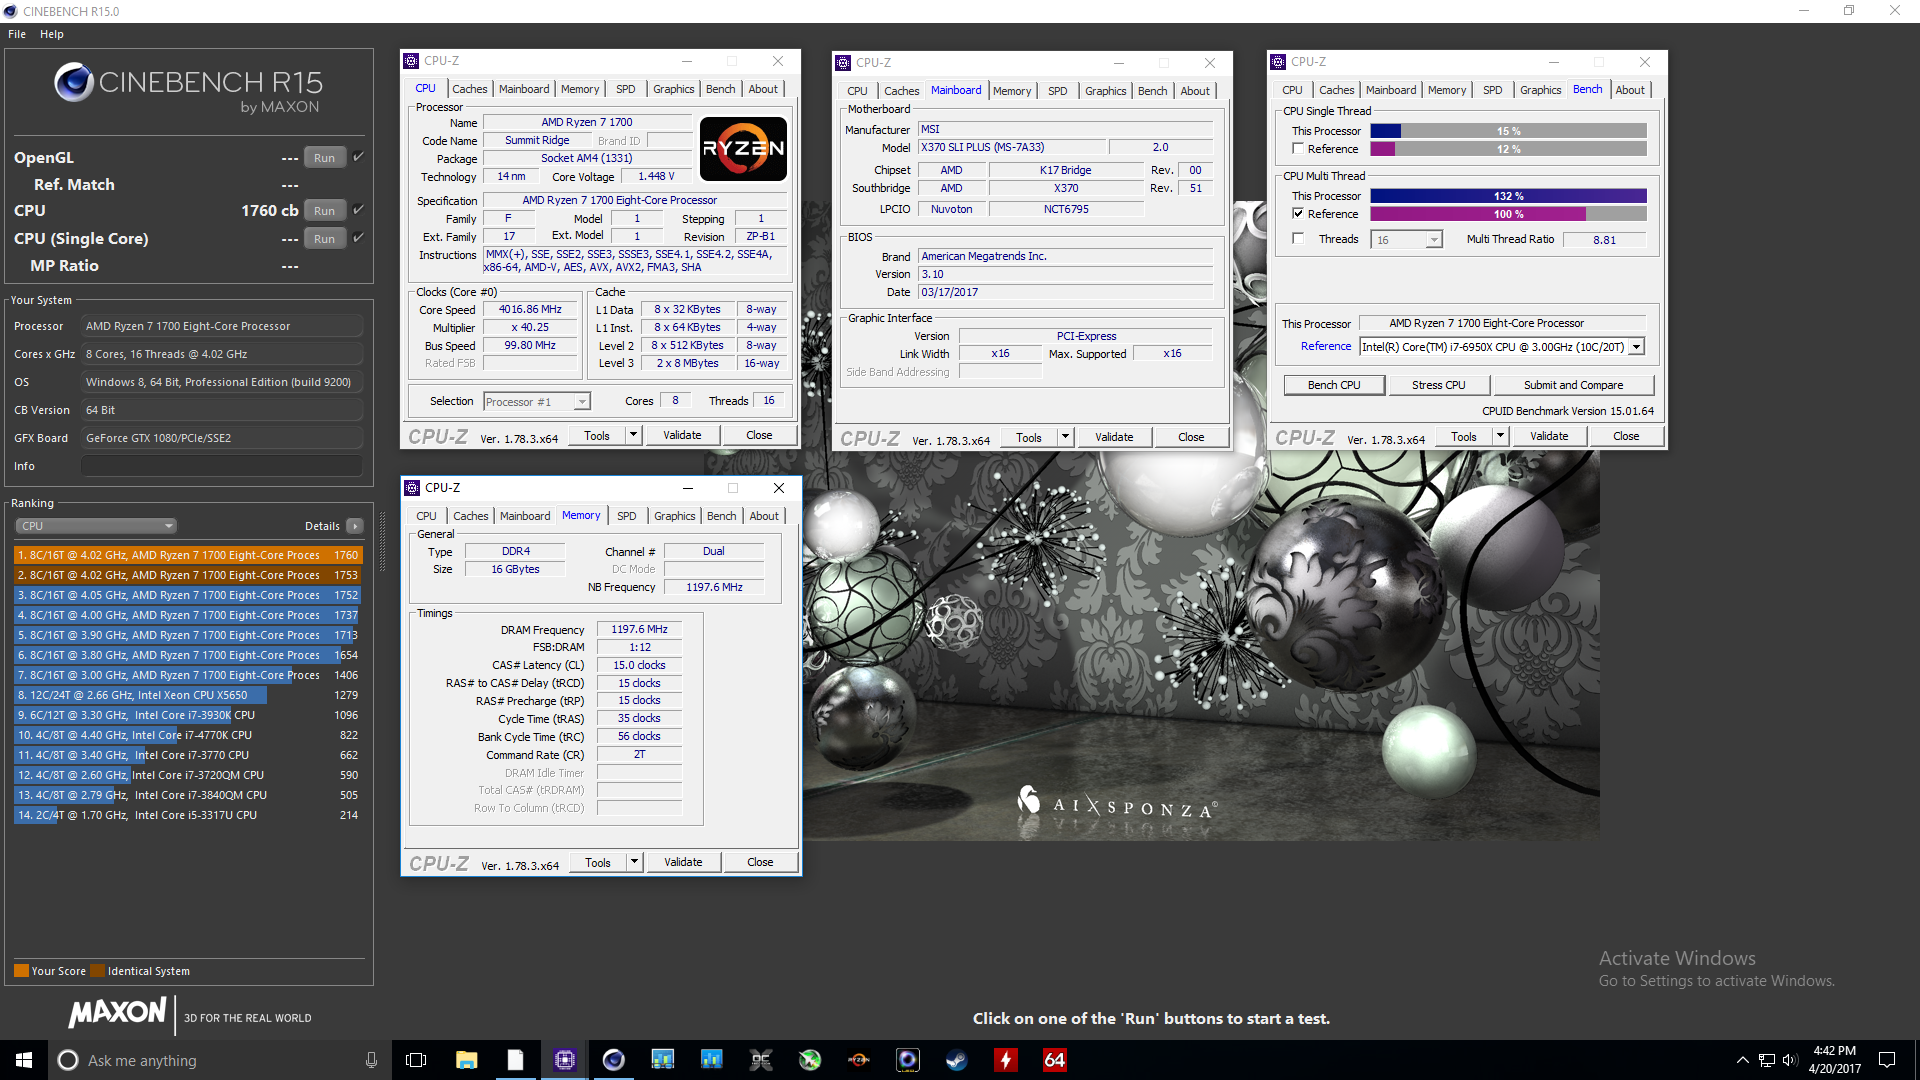Select ranking row Intel Xeon CPU X5650

[x=188, y=695]
